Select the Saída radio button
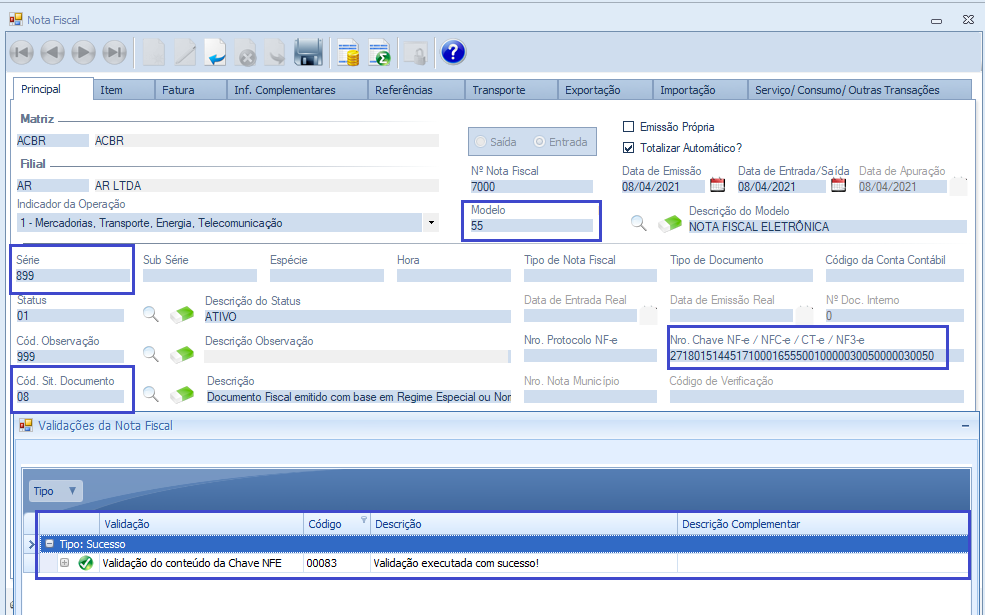The width and height of the screenshot is (985, 615). pyautogui.click(x=482, y=142)
